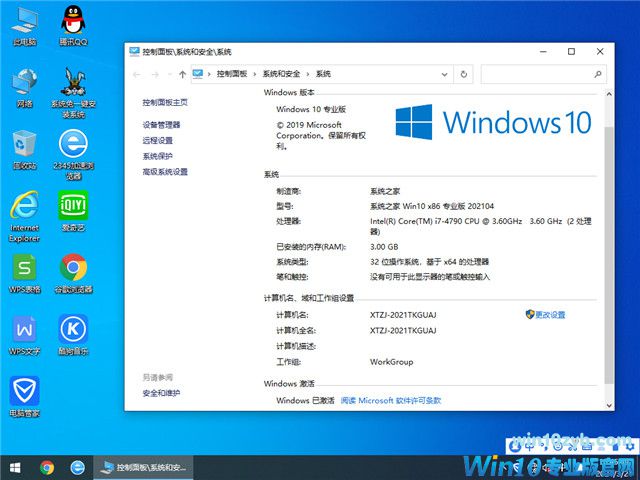Maximize the control panel window
Screen dimensions: 640x480
click(x=571, y=51)
